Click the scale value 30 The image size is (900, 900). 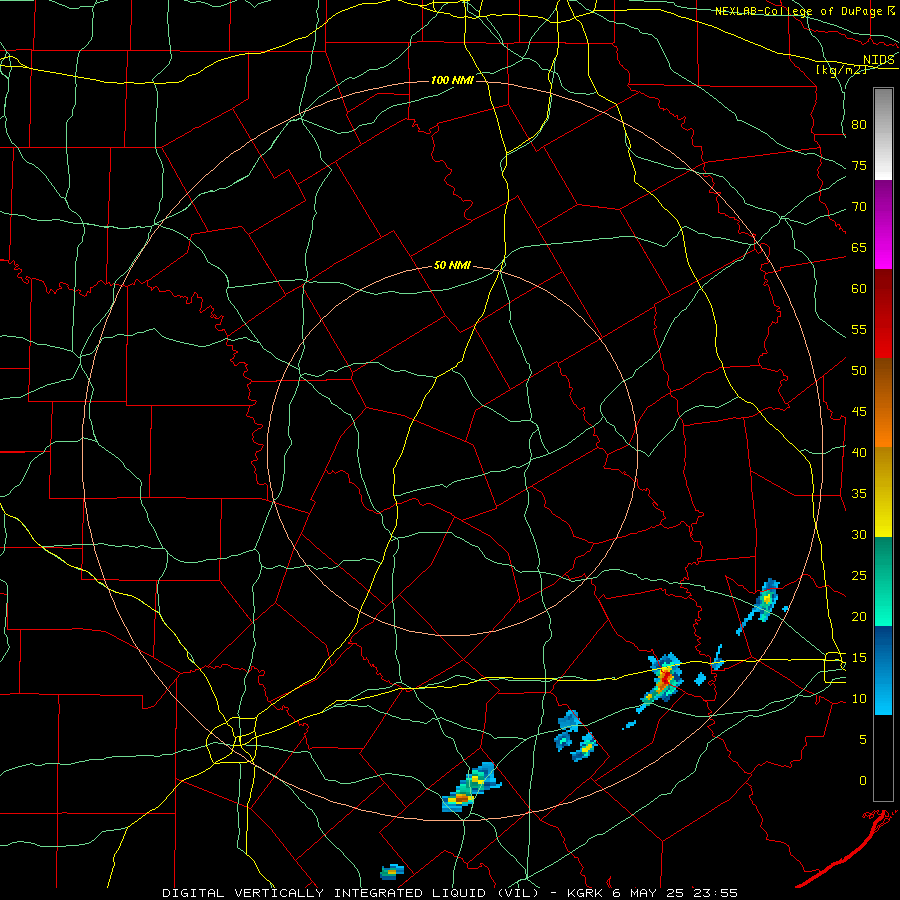point(859,535)
